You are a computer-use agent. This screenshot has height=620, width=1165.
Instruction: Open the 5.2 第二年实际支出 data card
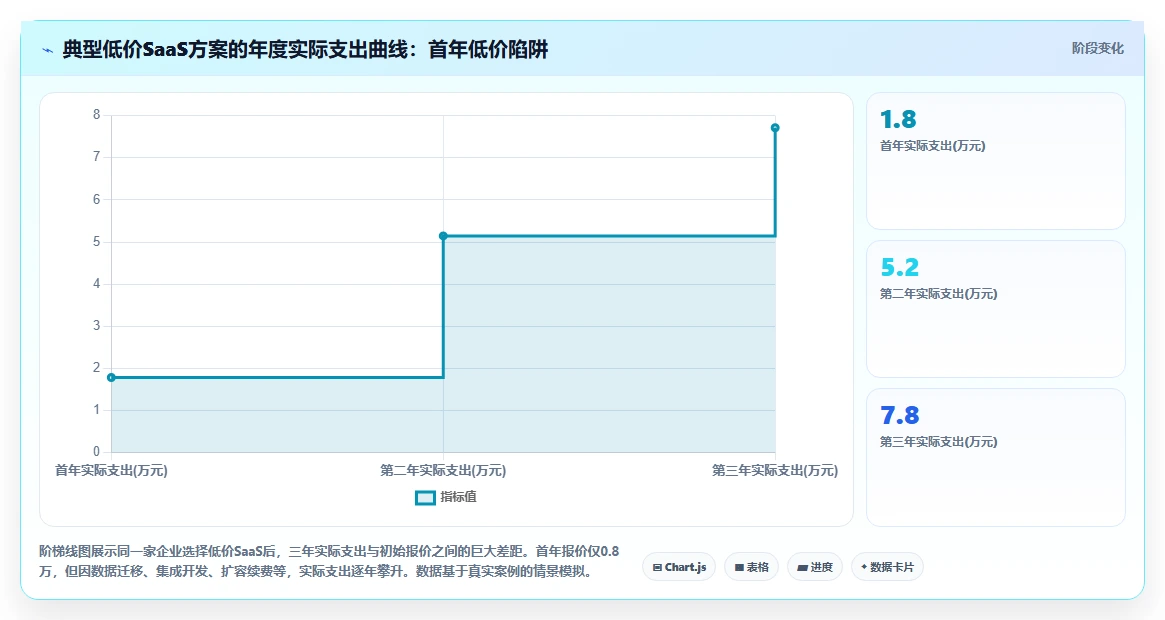pyautogui.click(x=996, y=309)
